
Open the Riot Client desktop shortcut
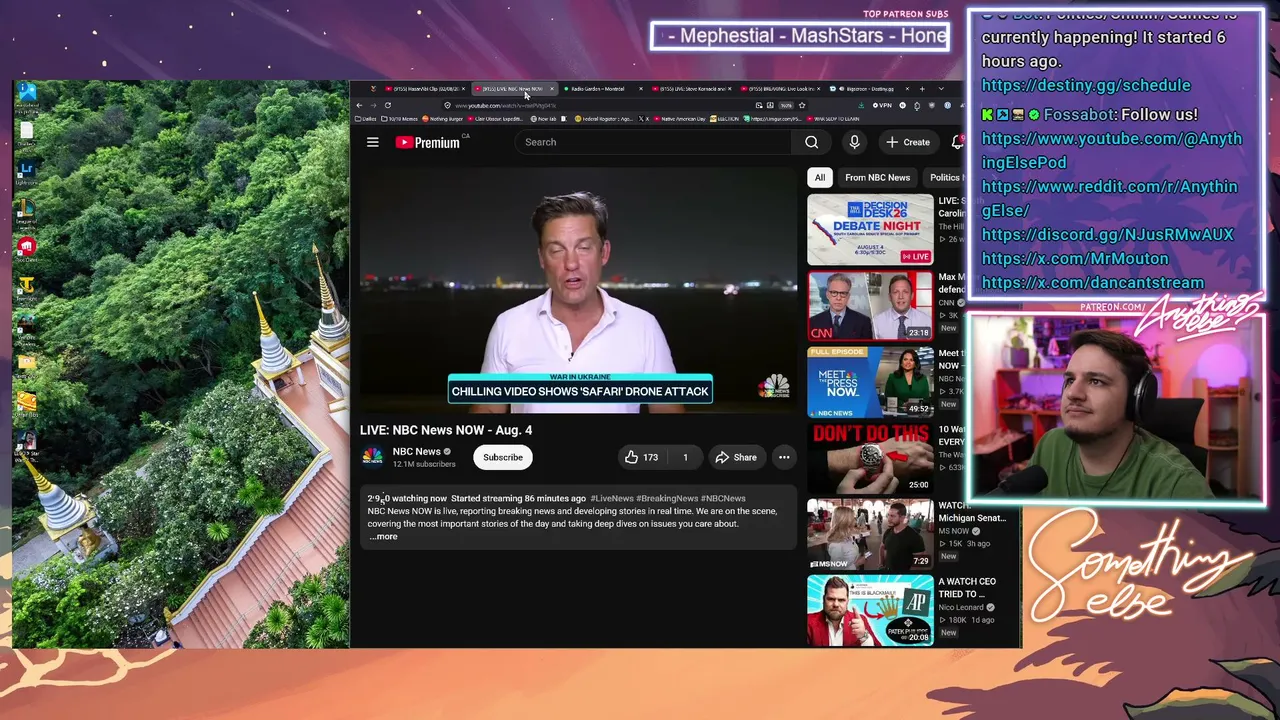point(26,247)
